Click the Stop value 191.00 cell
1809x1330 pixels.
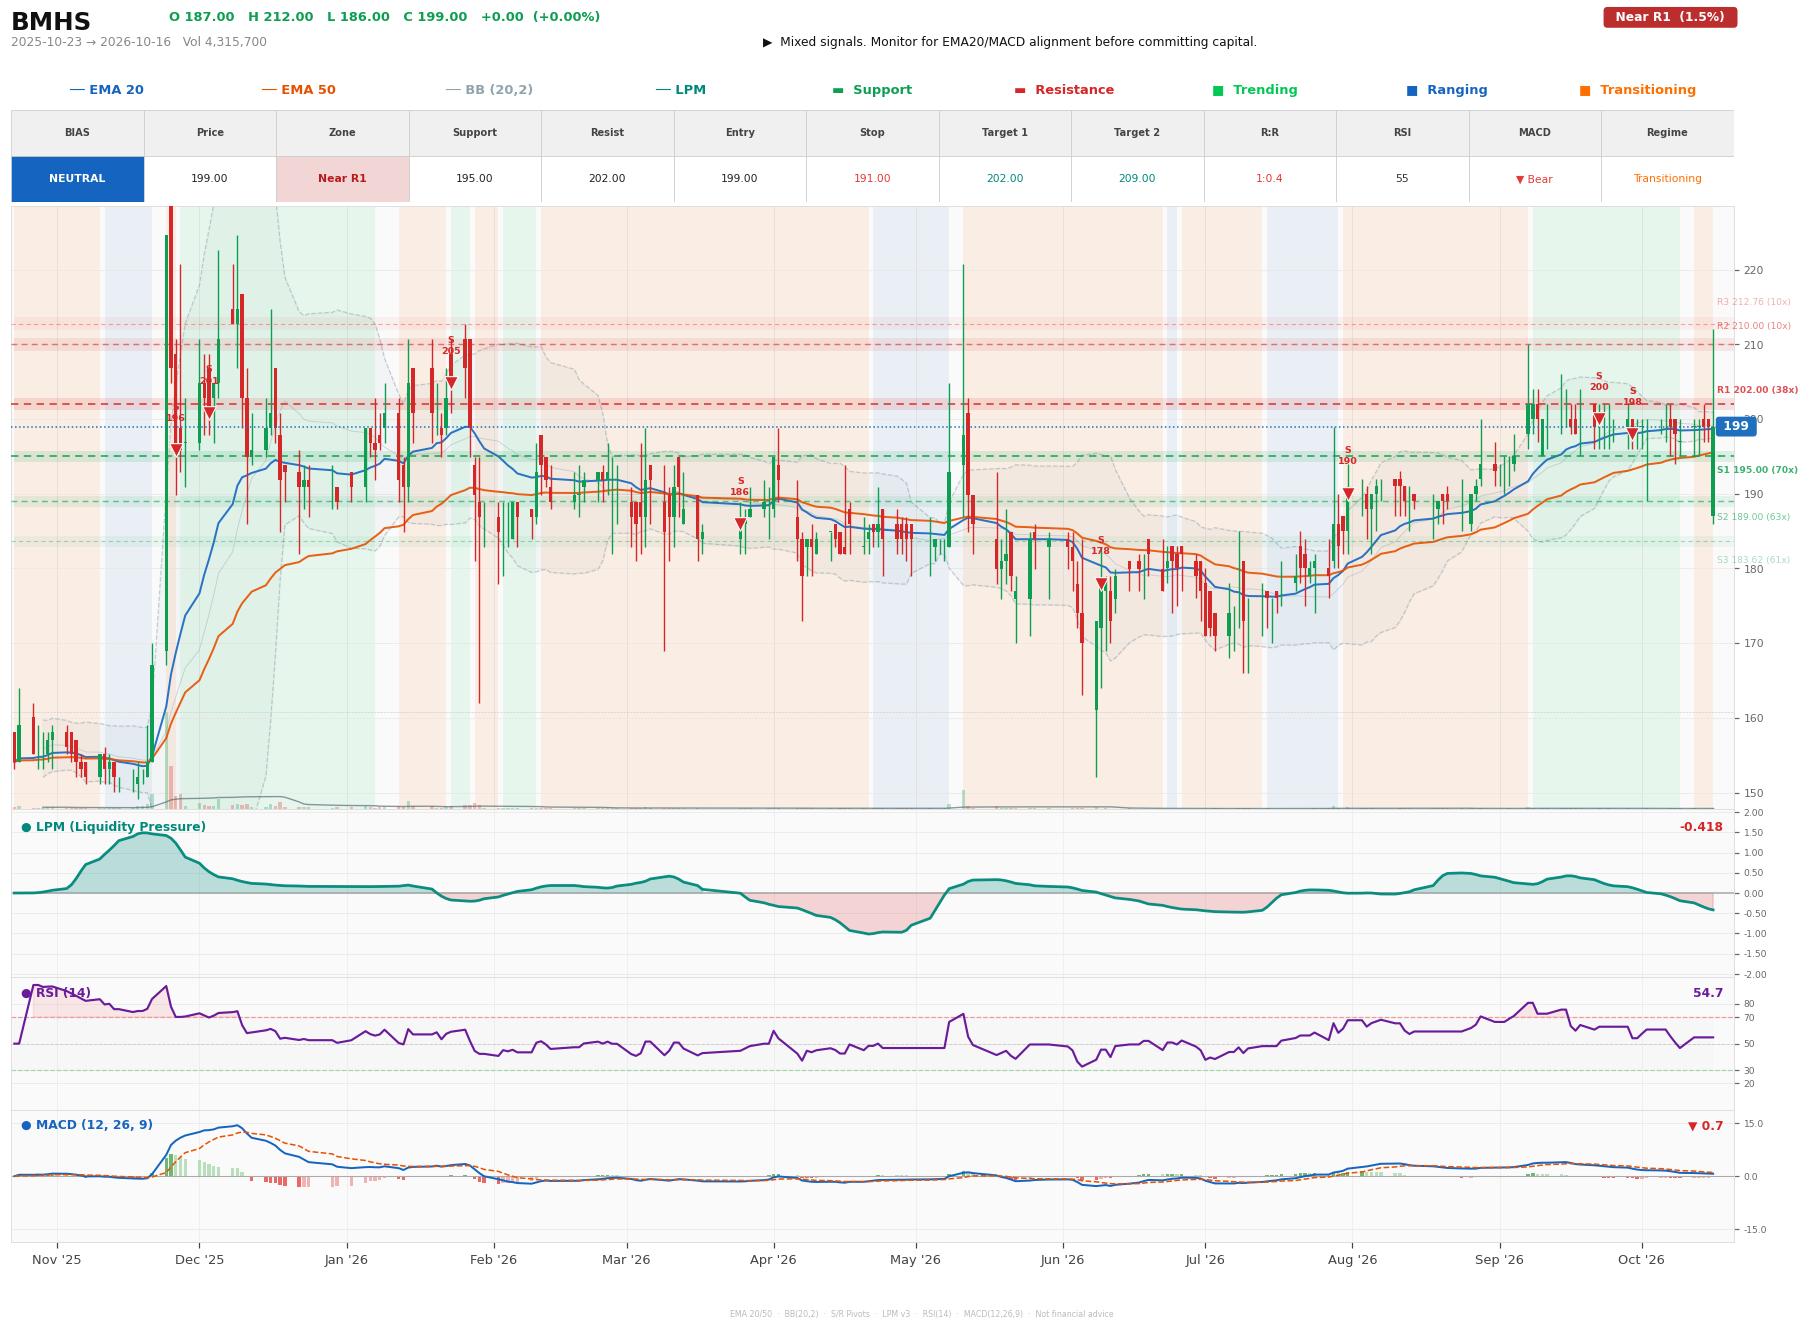tap(872, 179)
